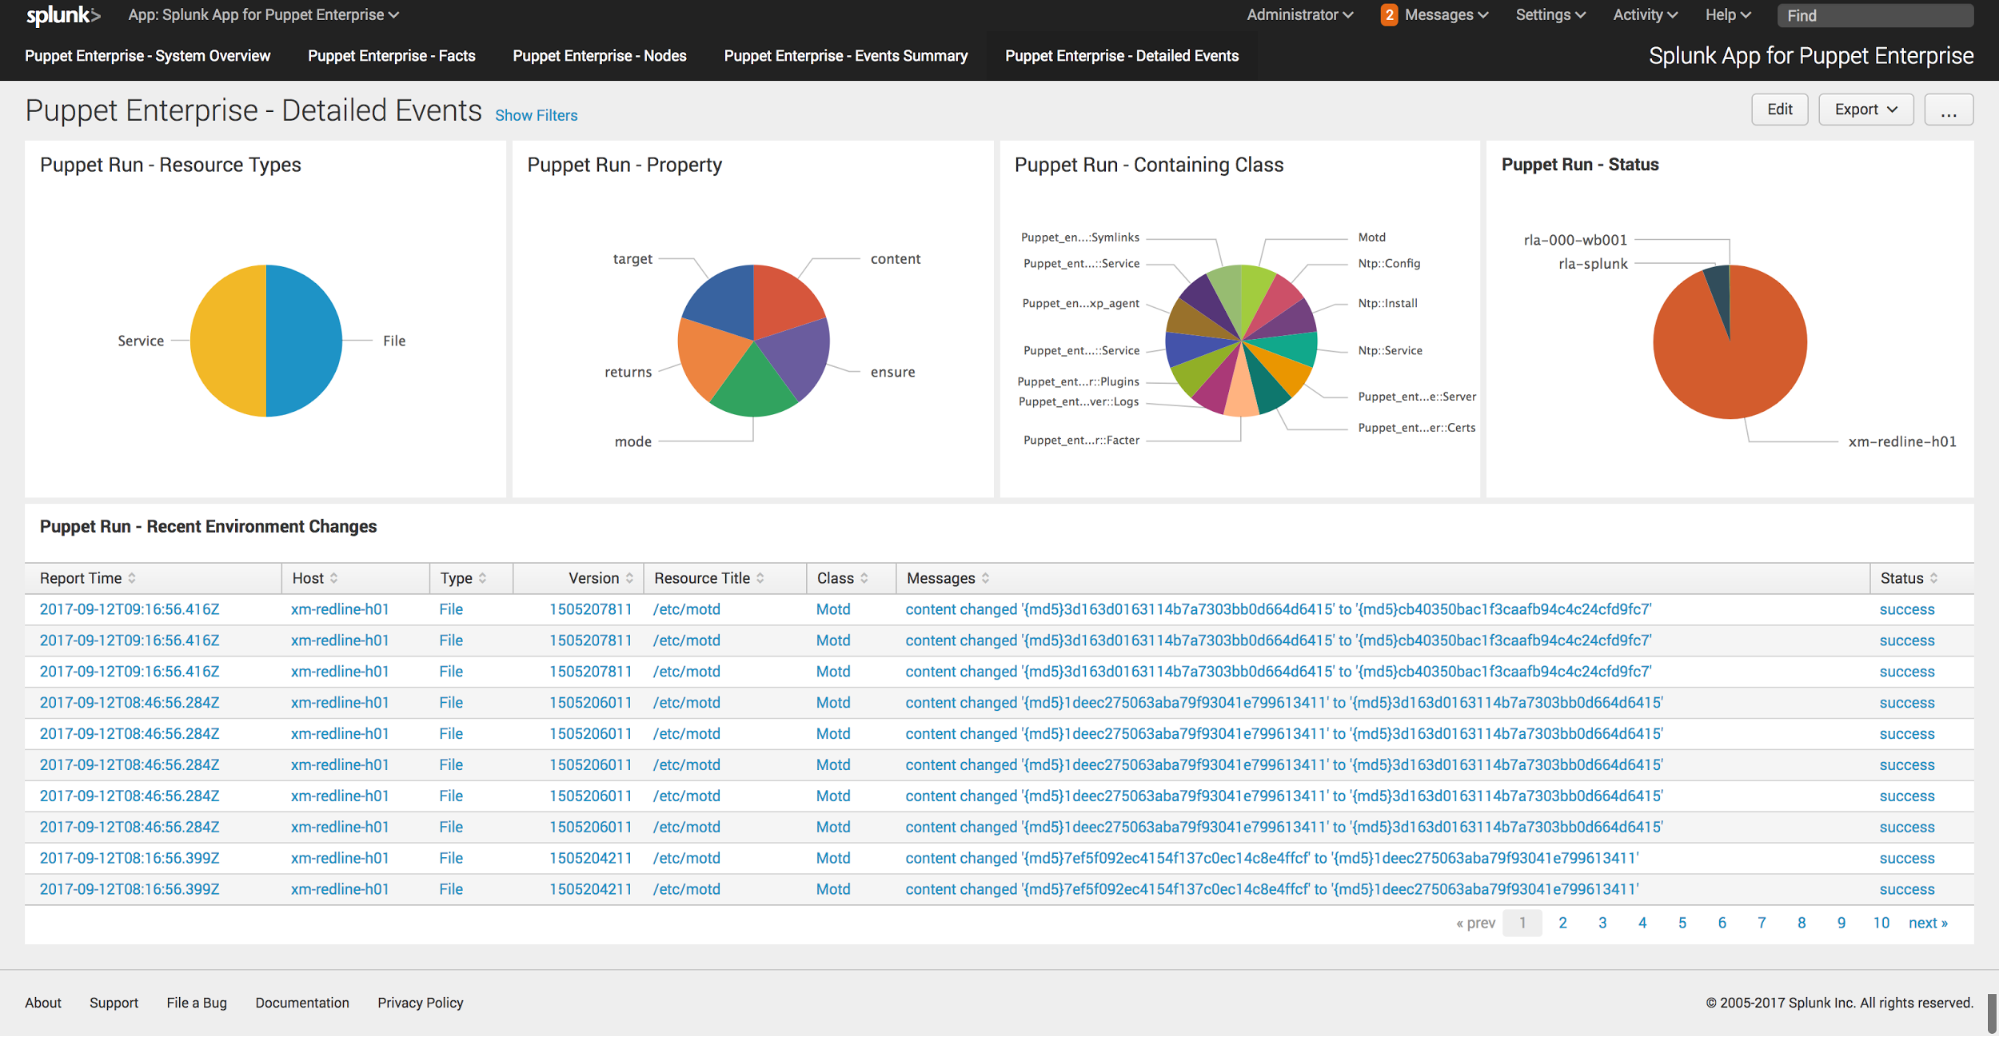This screenshot has height=1037, width=1999.
Task: Open the Documentation footer link
Action: [x=302, y=1002]
